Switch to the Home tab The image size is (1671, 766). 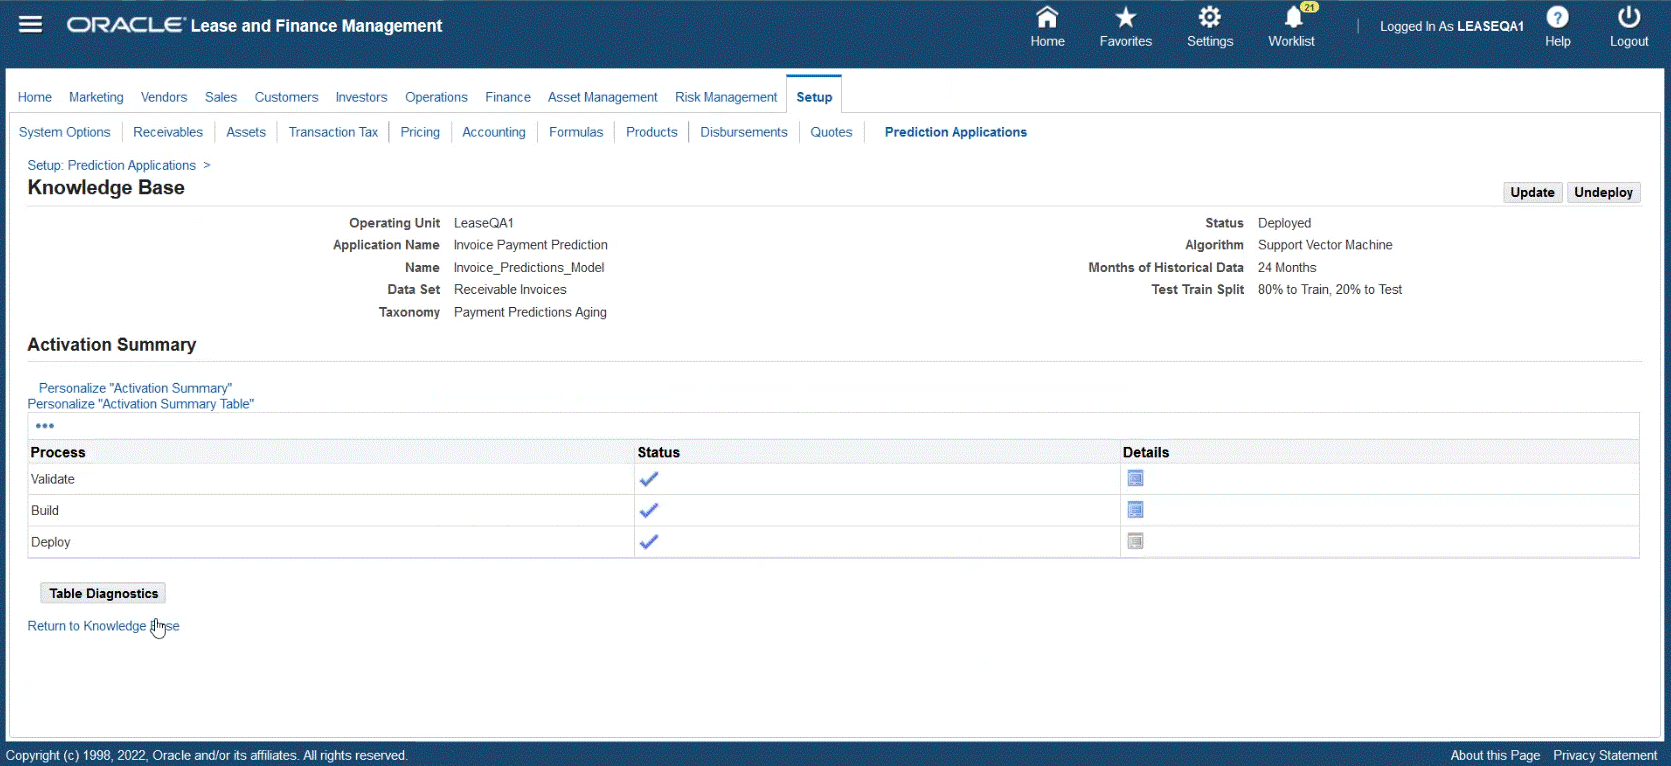[35, 97]
